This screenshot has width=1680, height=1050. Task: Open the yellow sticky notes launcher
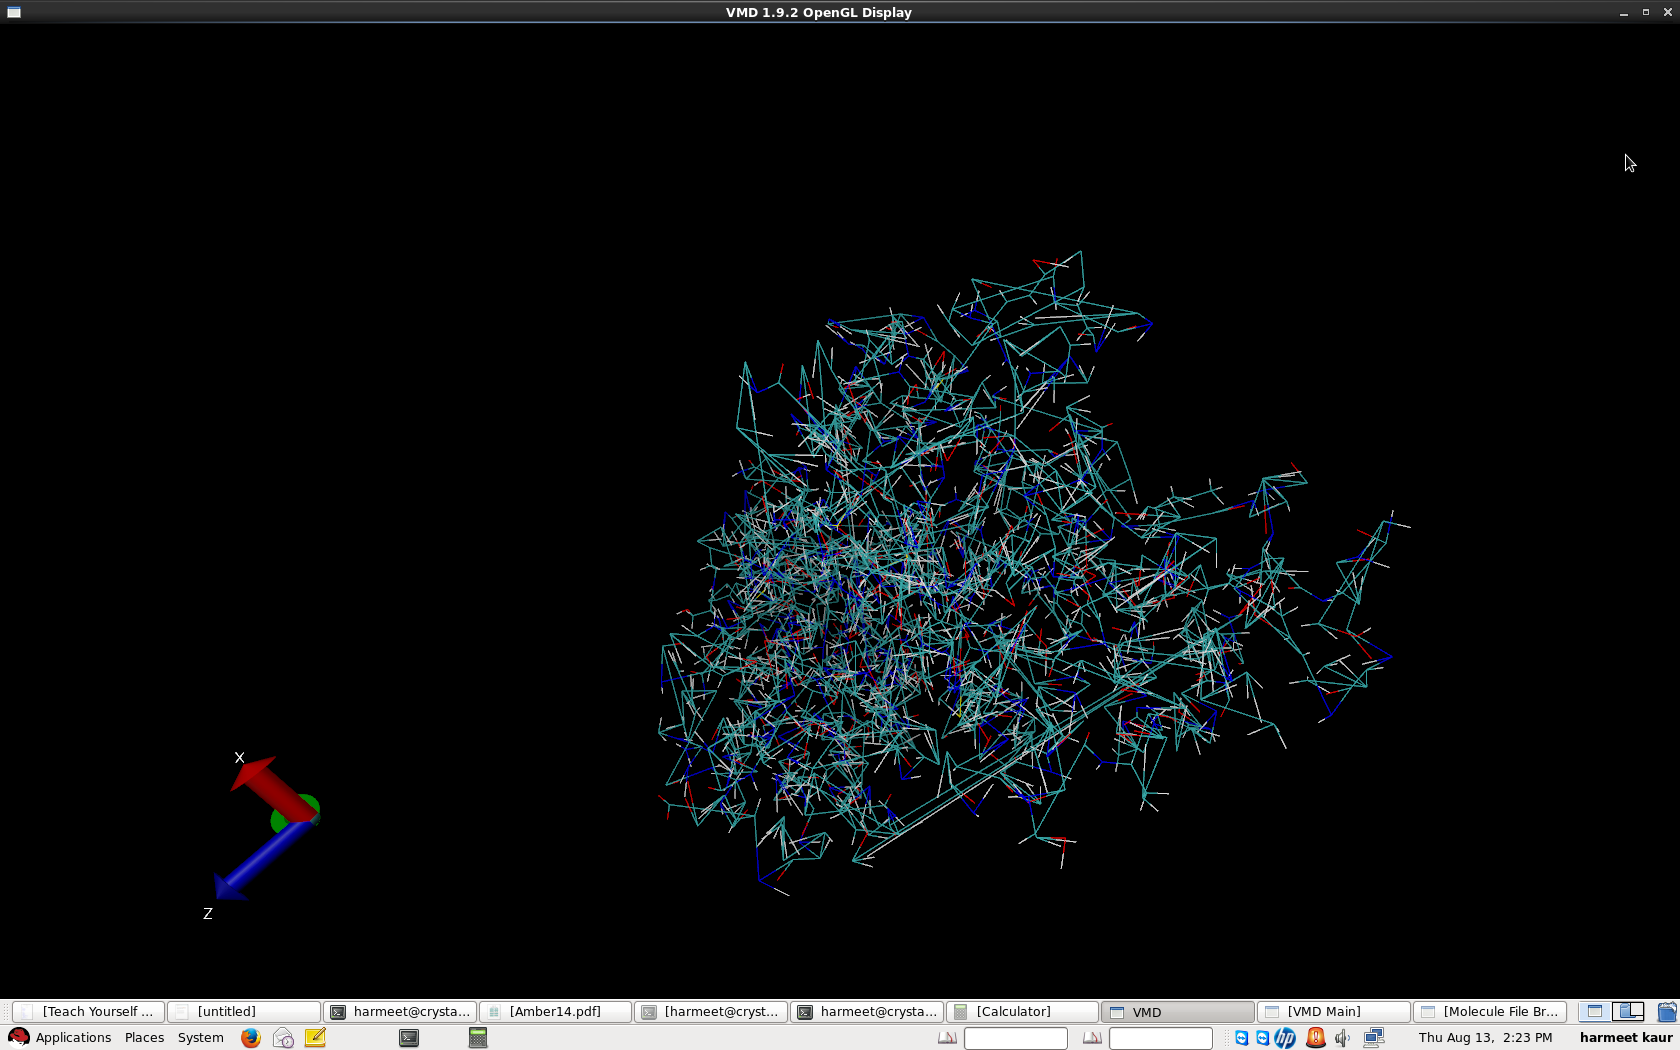pyautogui.click(x=315, y=1038)
